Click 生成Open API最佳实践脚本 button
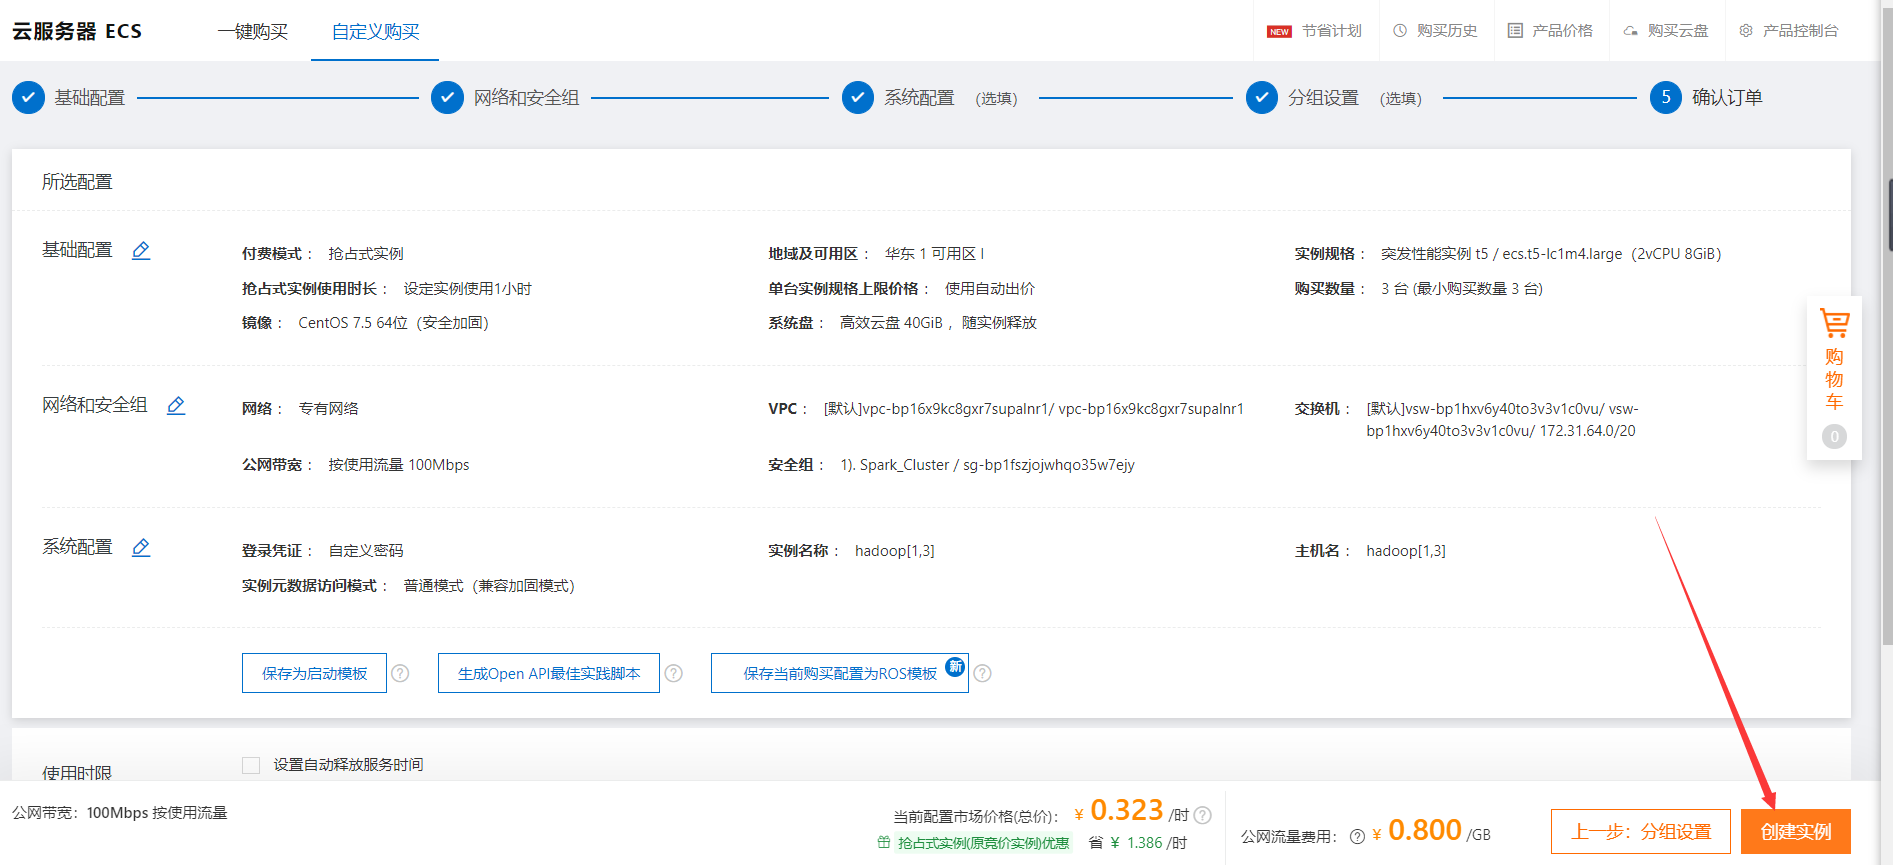 coord(549,673)
